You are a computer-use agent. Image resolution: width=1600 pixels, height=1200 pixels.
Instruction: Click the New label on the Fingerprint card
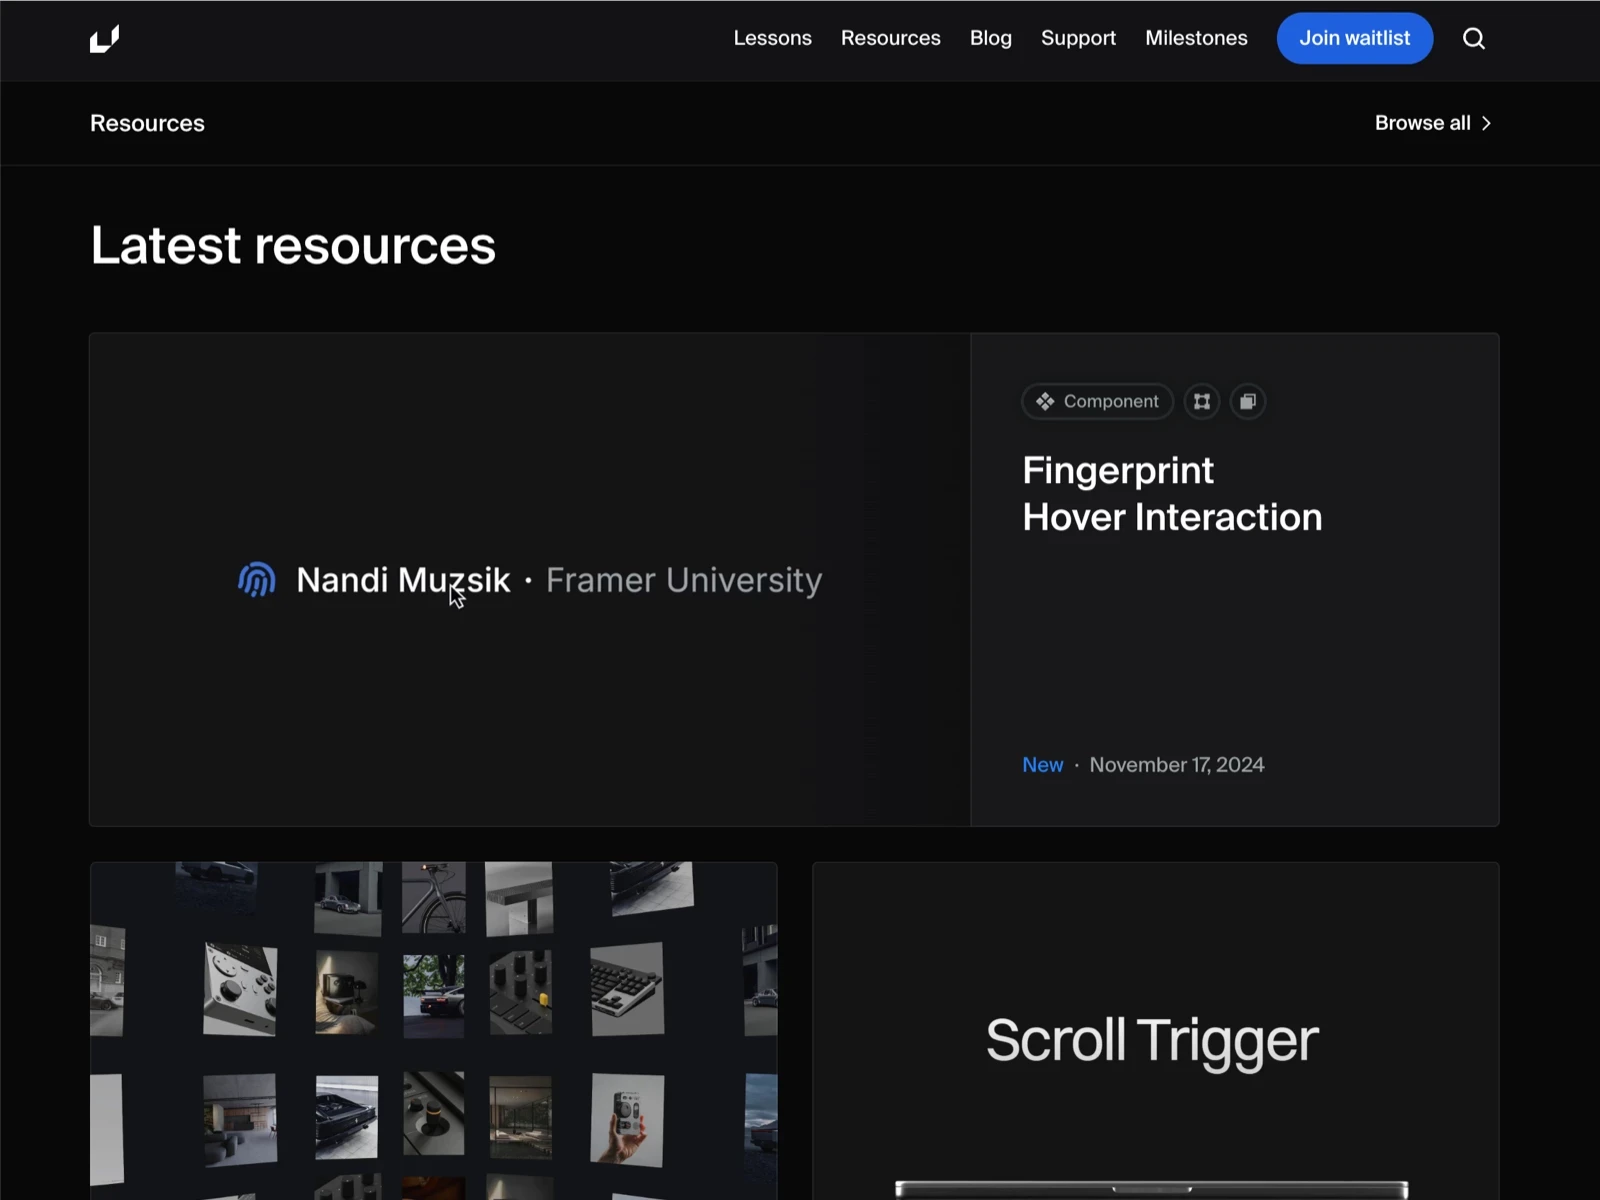coord(1042,764)
